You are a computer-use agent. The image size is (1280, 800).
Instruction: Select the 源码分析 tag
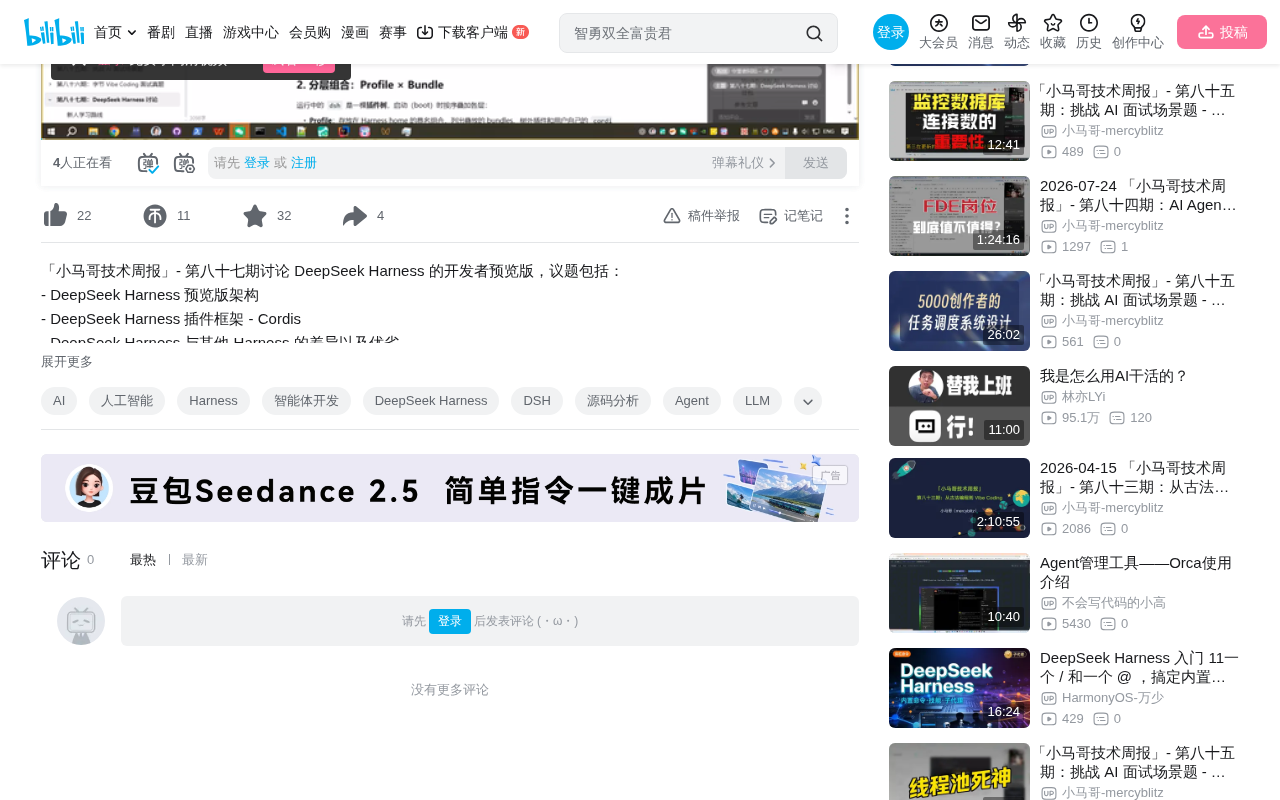[x=613, y=401]
